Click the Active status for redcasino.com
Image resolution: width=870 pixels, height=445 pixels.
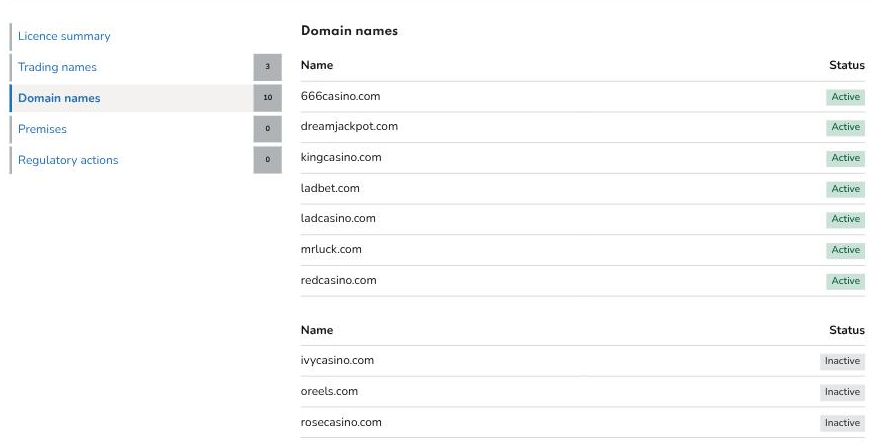(846, 281)
